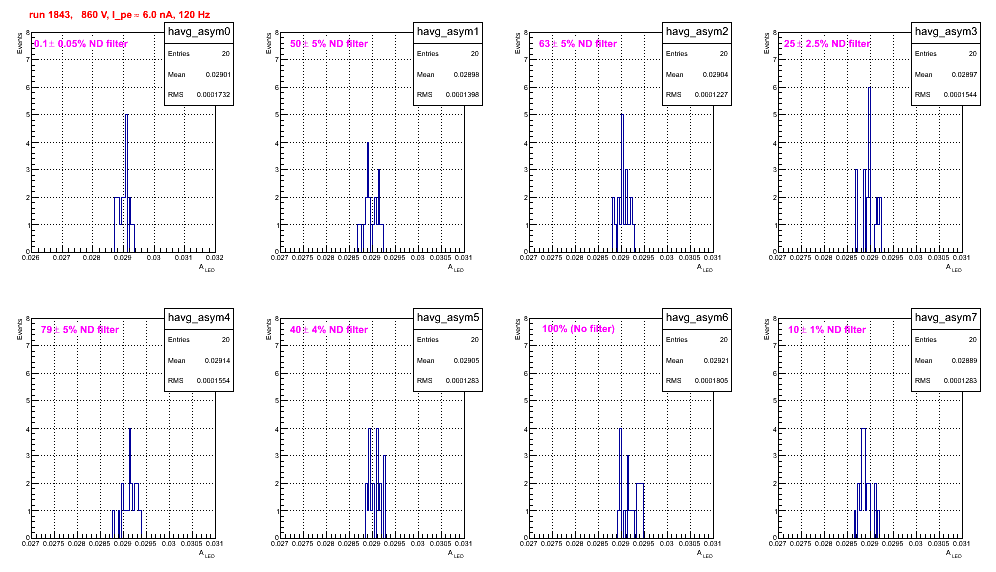Select the havg_asym6 stats box title
This screenshot has width=996, height=572.
(697, 318)
